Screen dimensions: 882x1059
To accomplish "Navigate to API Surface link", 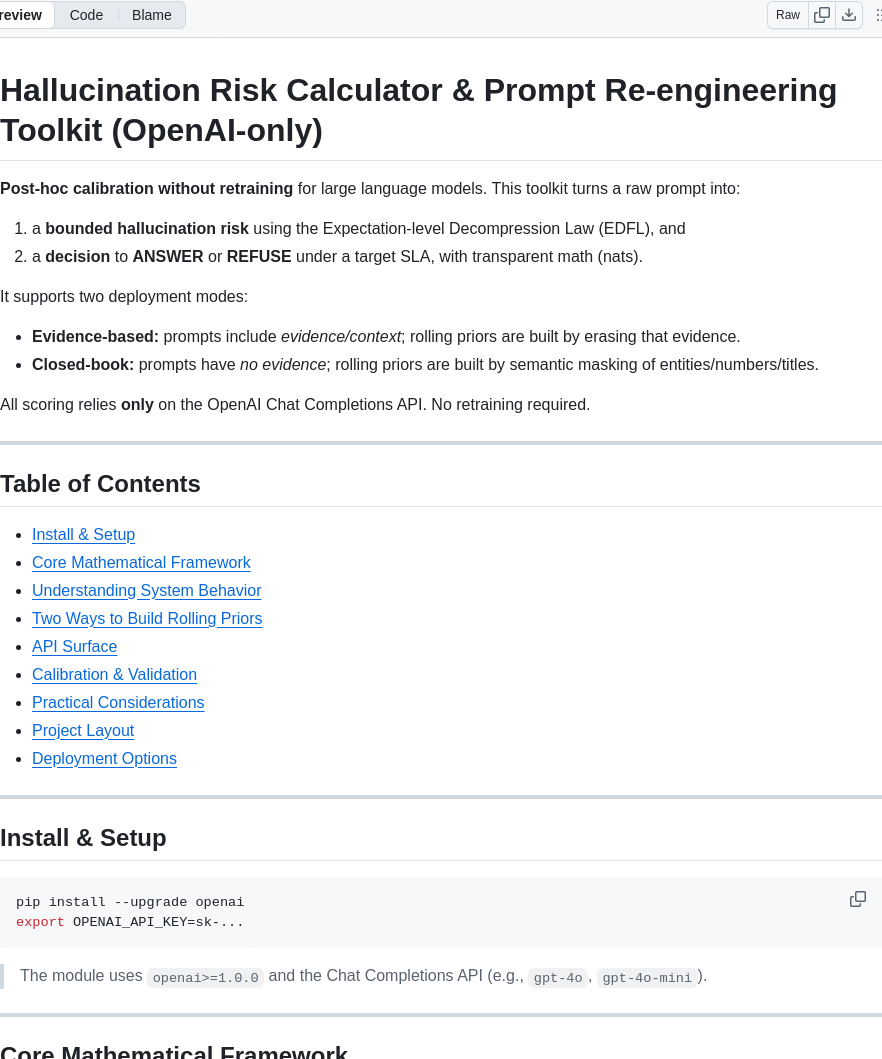I will (74, 647).
